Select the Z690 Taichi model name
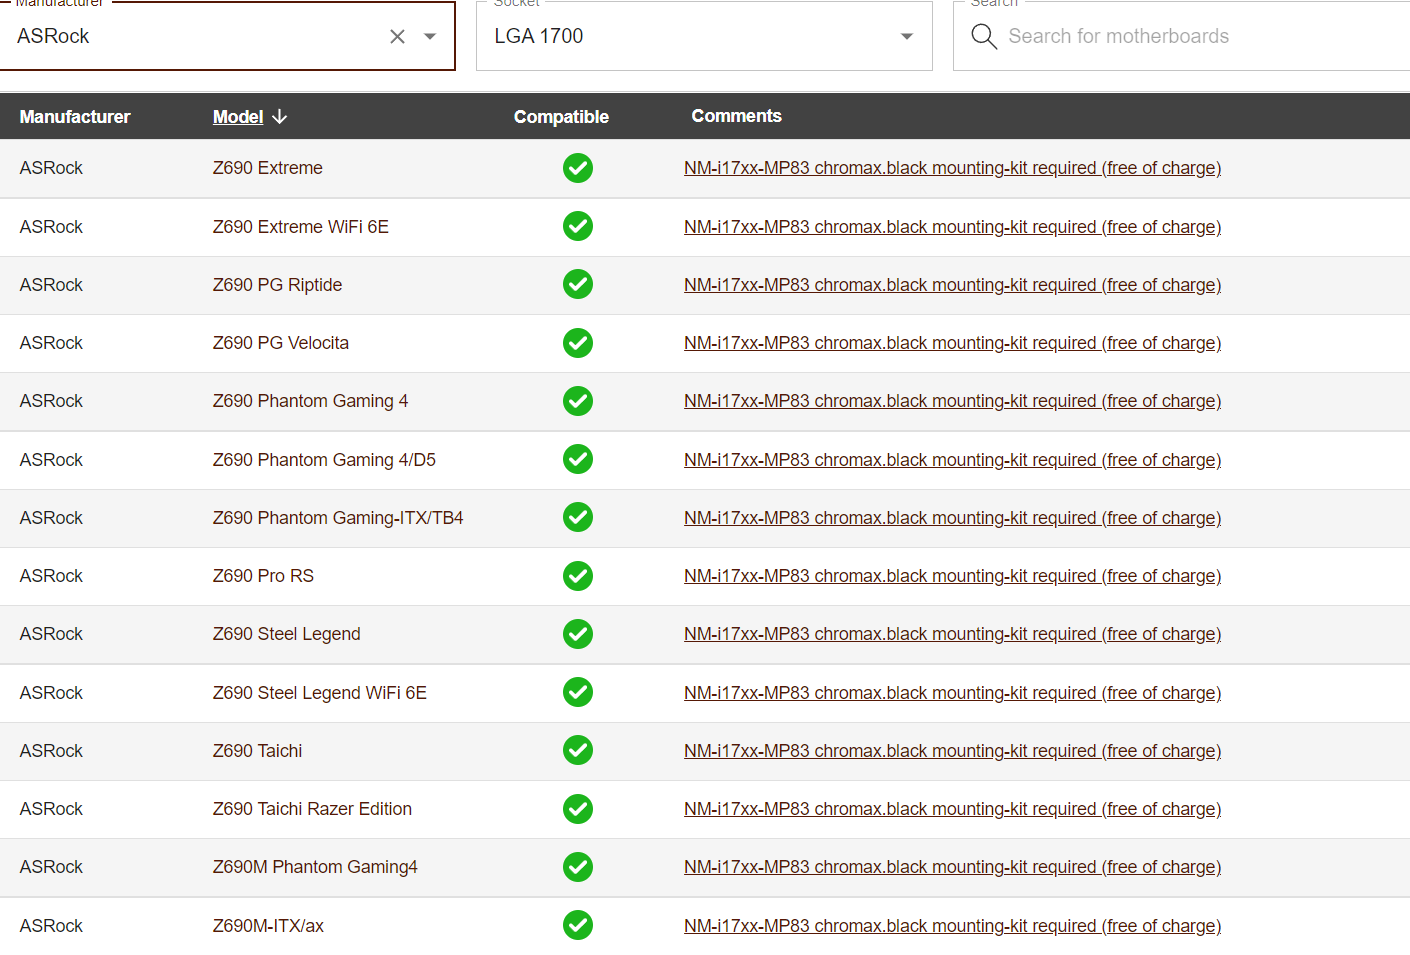The image size is (1410, 955). click(257, 751)
